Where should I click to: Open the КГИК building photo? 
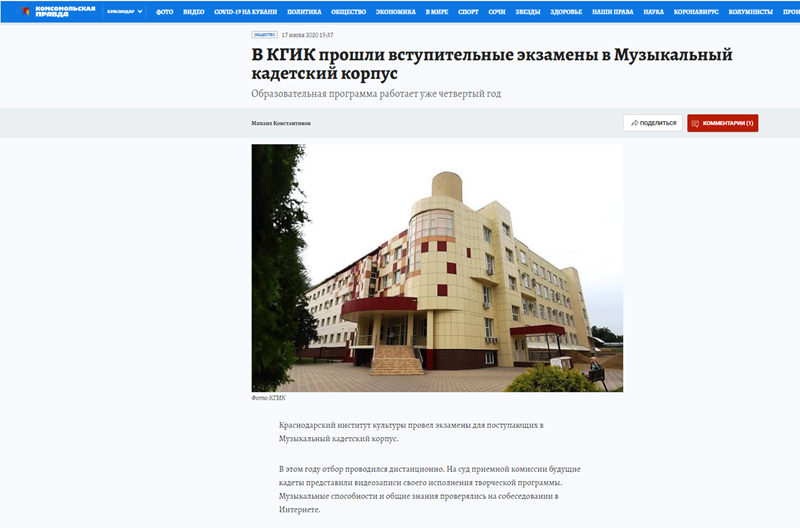(437, 268)
